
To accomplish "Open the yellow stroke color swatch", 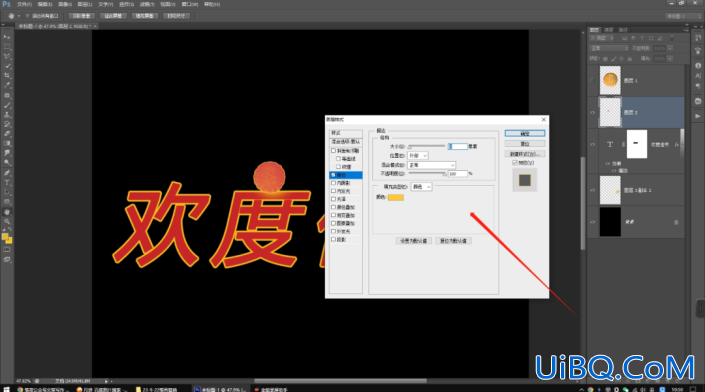I will (x=396, y=197).
